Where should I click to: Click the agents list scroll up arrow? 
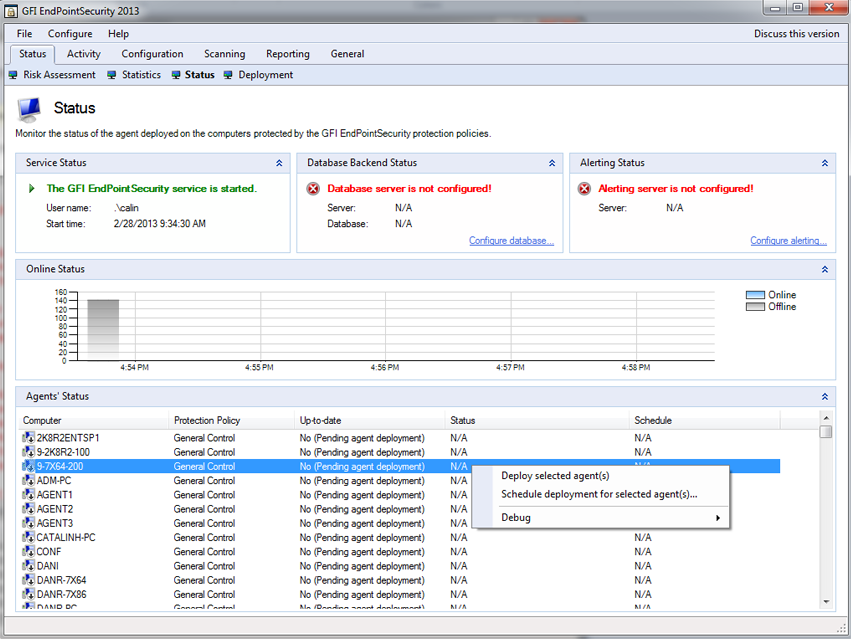coord(826,418)
